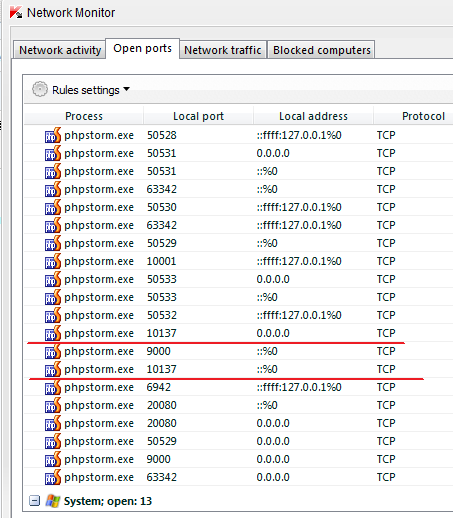
Task: Select the local port value 50532
Action: pos(162,315)
